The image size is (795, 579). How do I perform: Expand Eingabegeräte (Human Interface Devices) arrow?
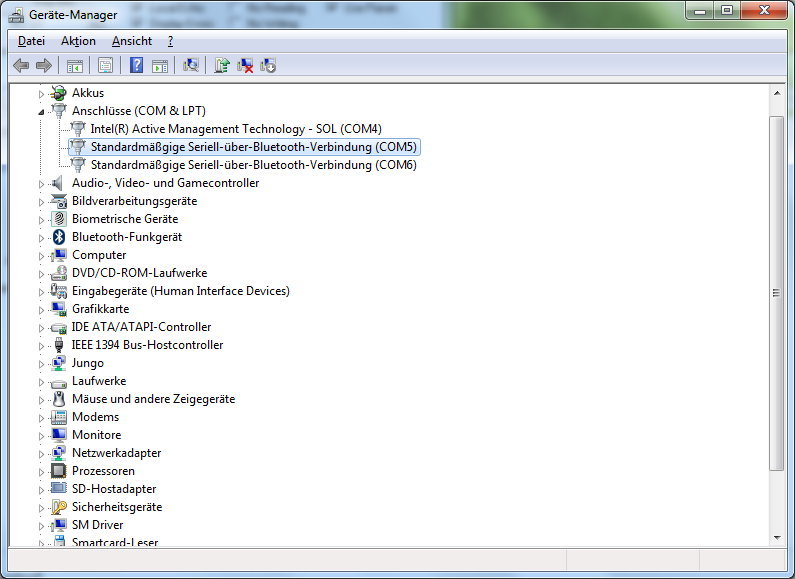click(x=41, y=292)
